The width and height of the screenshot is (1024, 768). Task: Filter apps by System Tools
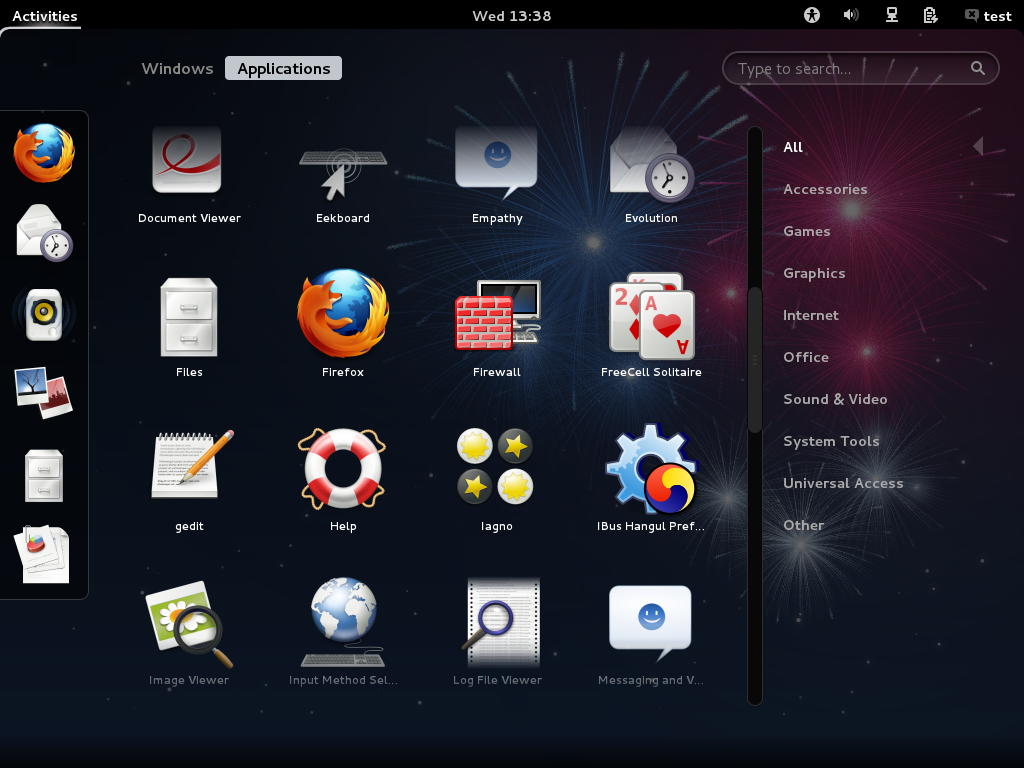[831, 441]
